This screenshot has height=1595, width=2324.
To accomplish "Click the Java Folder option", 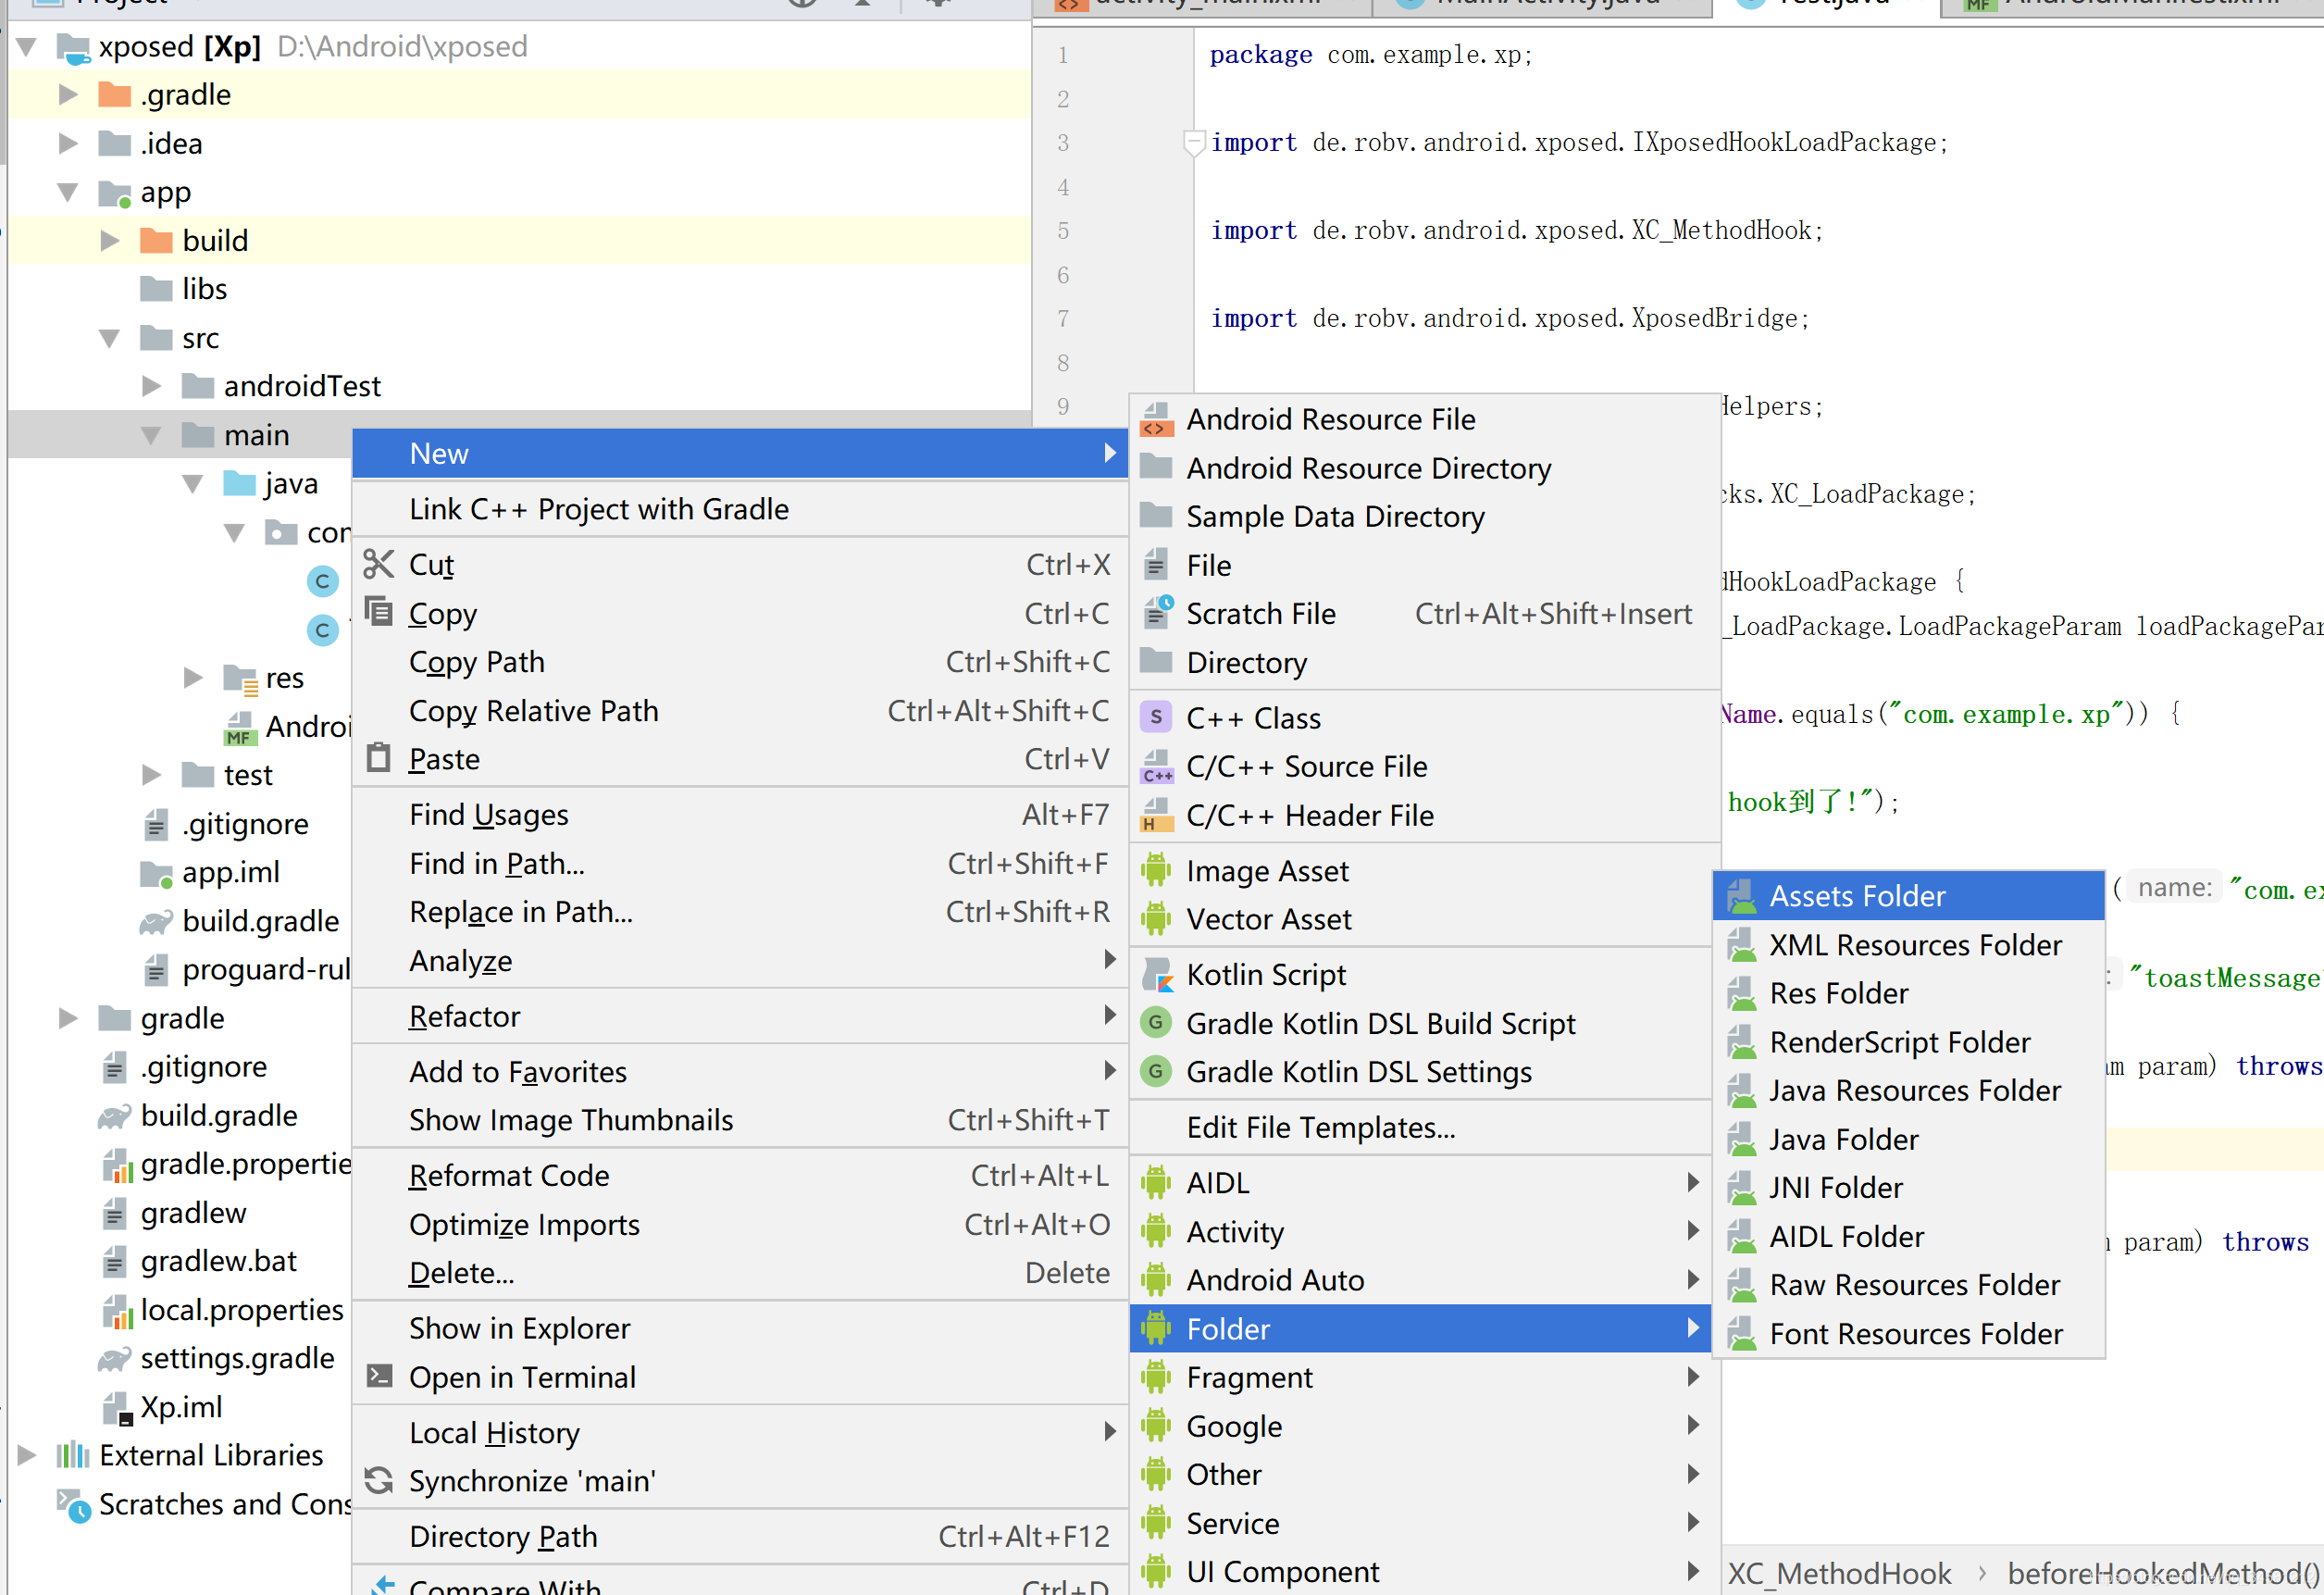I will [1844, 1138].
